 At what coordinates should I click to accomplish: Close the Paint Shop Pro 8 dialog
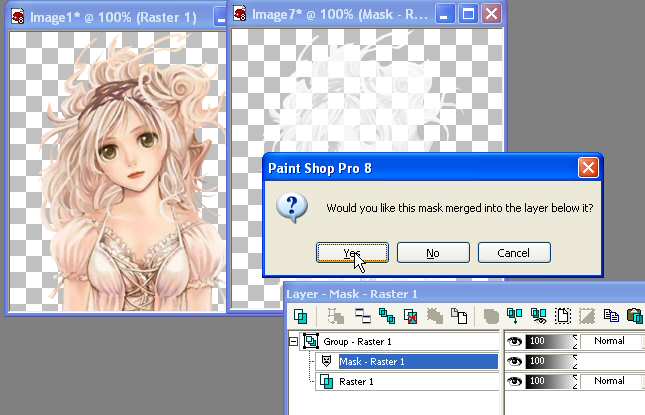coord(588,167)
